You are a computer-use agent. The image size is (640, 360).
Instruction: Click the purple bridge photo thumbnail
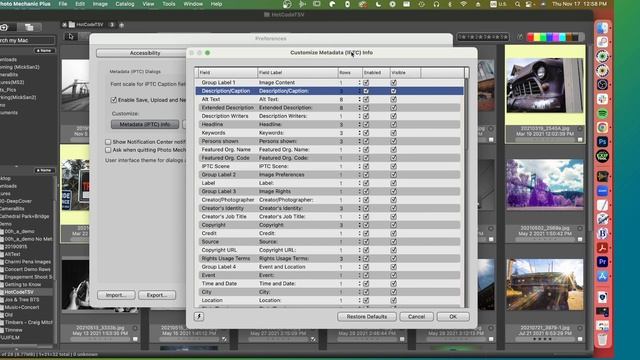point(545,184)
